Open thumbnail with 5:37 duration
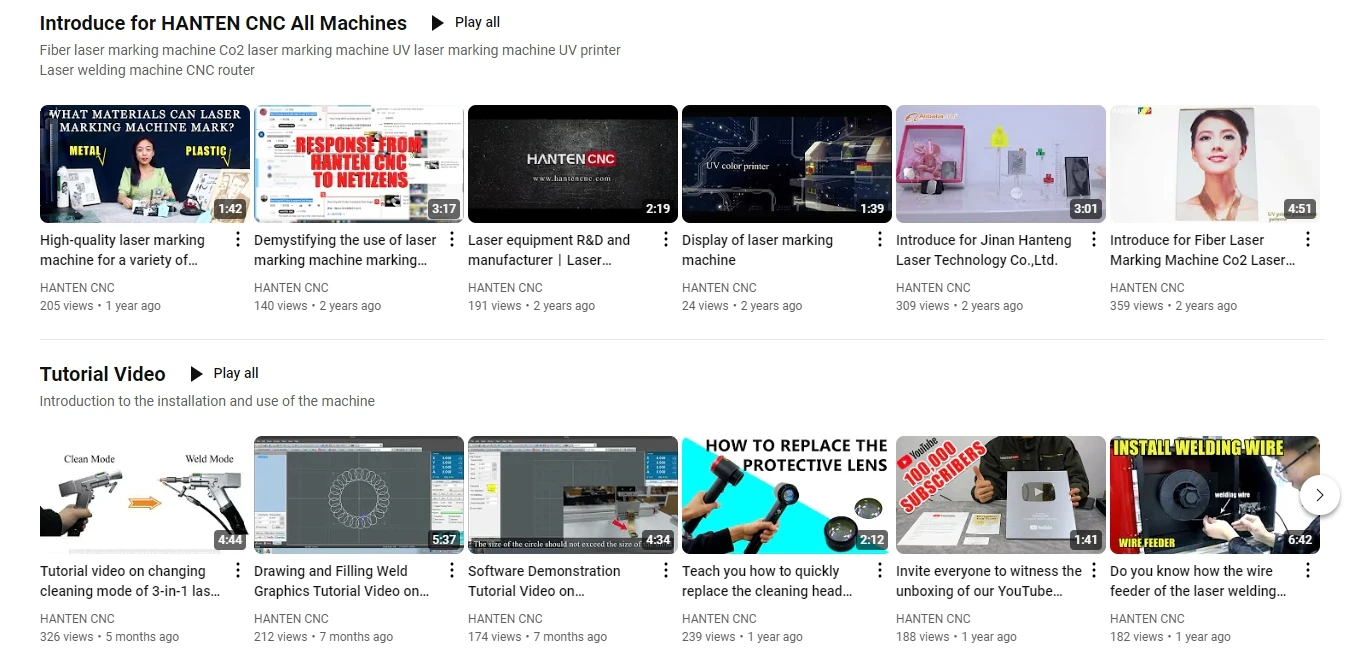The height and width of the screenshot is (664, 1351). point(359,495)
